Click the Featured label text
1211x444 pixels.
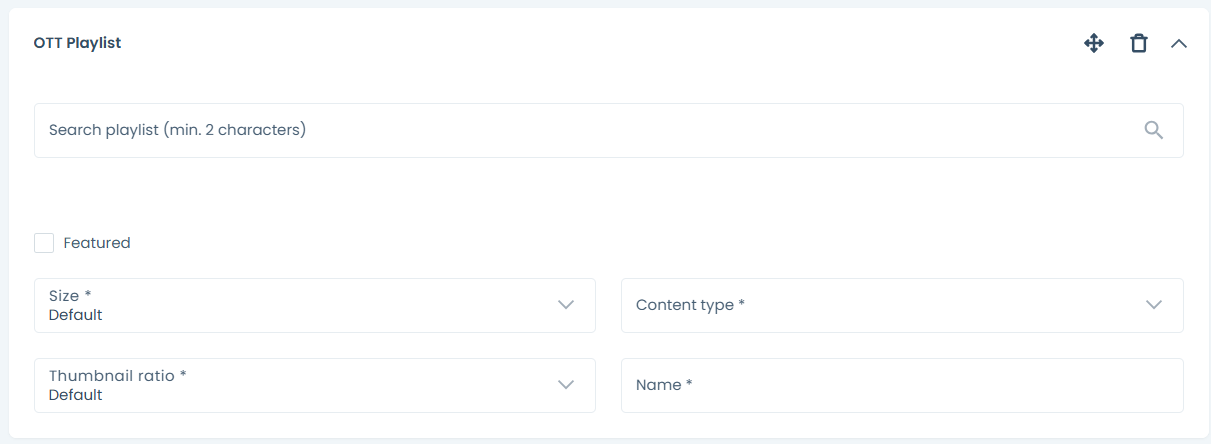(97, 243)
